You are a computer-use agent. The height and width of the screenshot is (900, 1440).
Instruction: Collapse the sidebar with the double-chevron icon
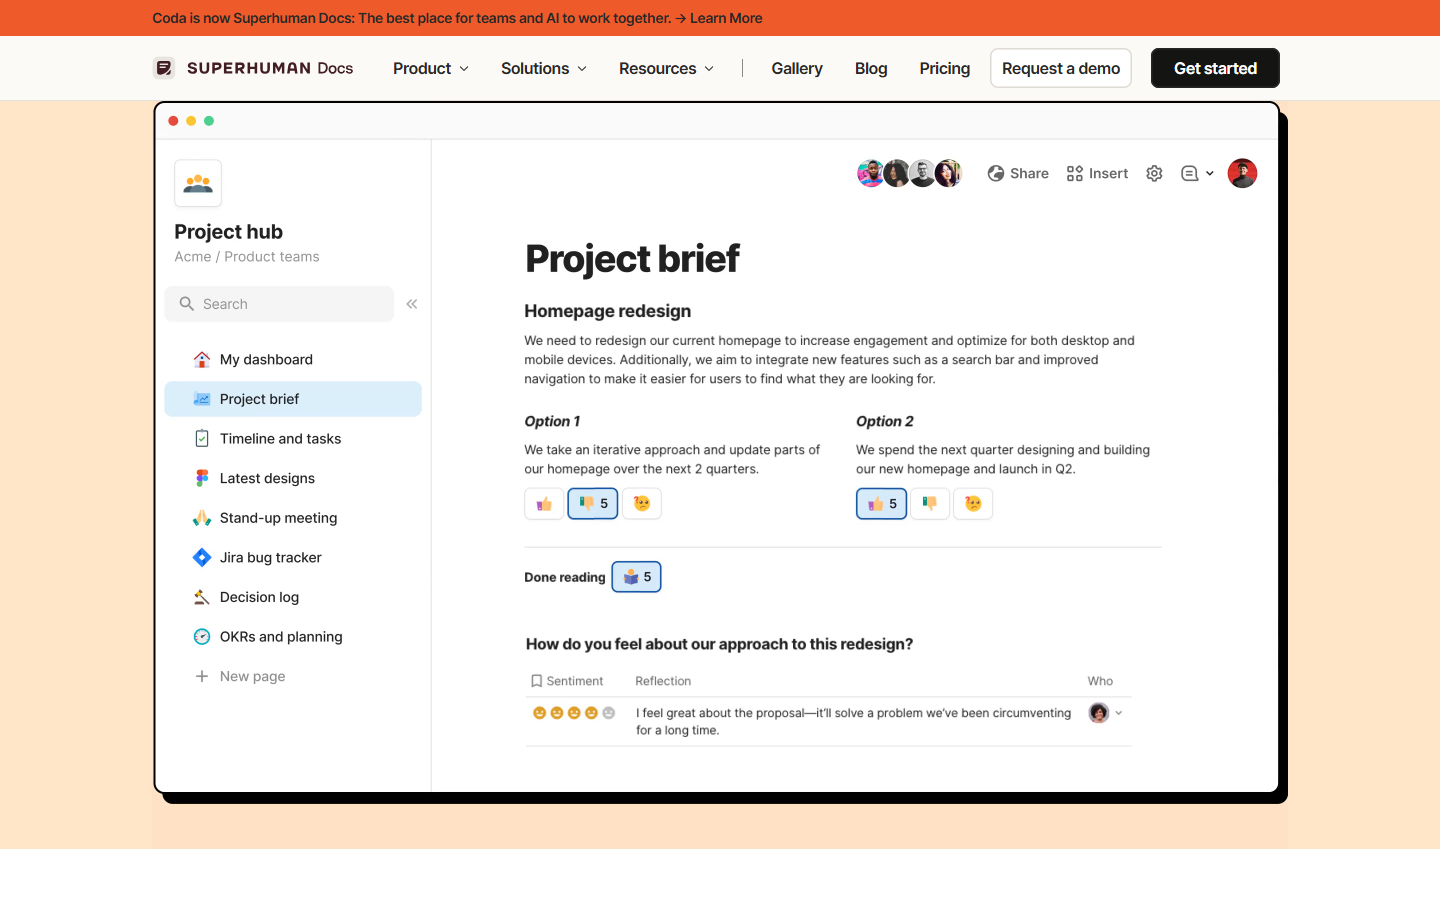click(412, 304)
